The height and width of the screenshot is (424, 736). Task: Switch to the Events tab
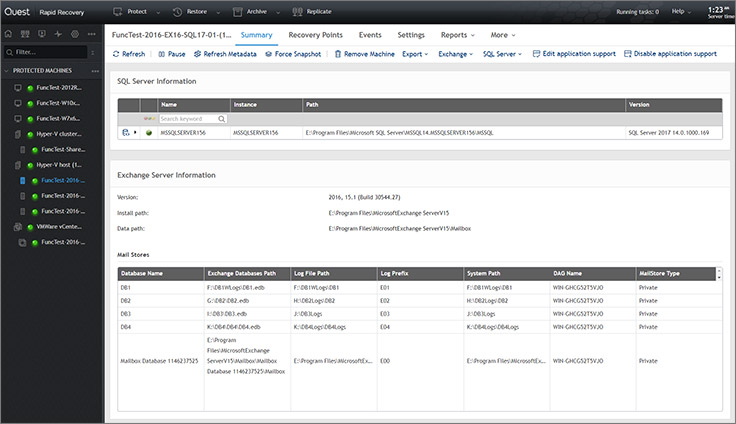[370, 35]
